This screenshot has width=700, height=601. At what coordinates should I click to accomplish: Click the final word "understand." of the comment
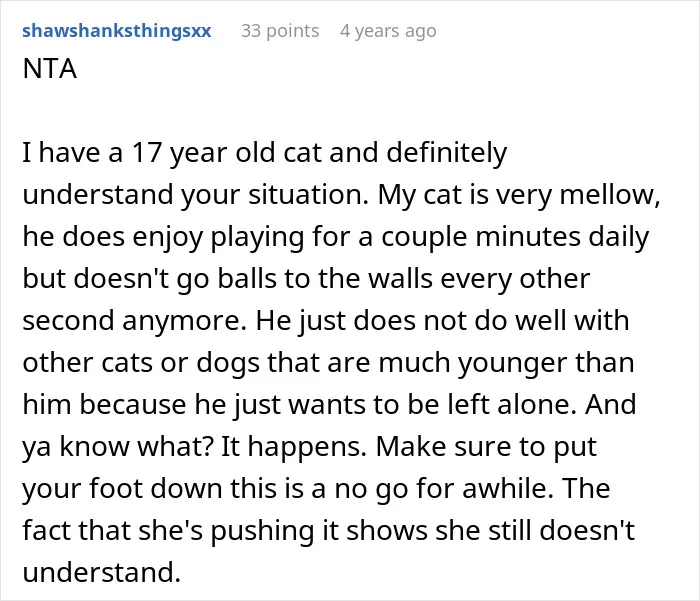101,572
